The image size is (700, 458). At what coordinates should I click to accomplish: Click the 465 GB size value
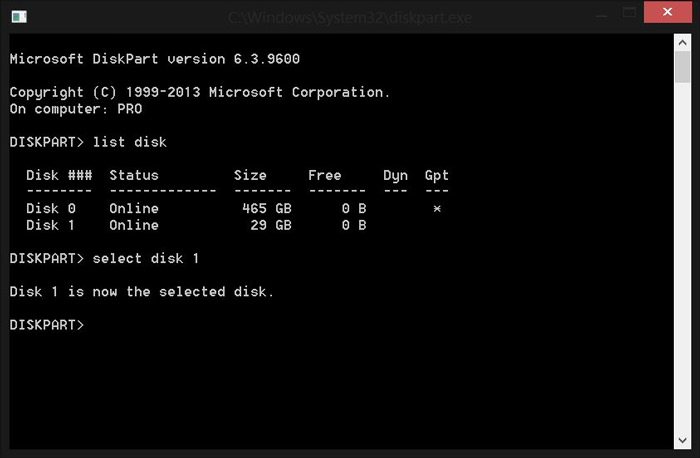point(266,209)
